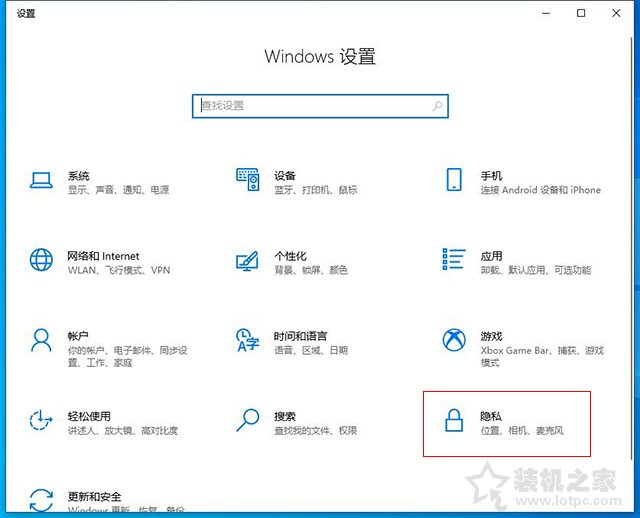Focus the 查找设置 search field

[320, 106]
